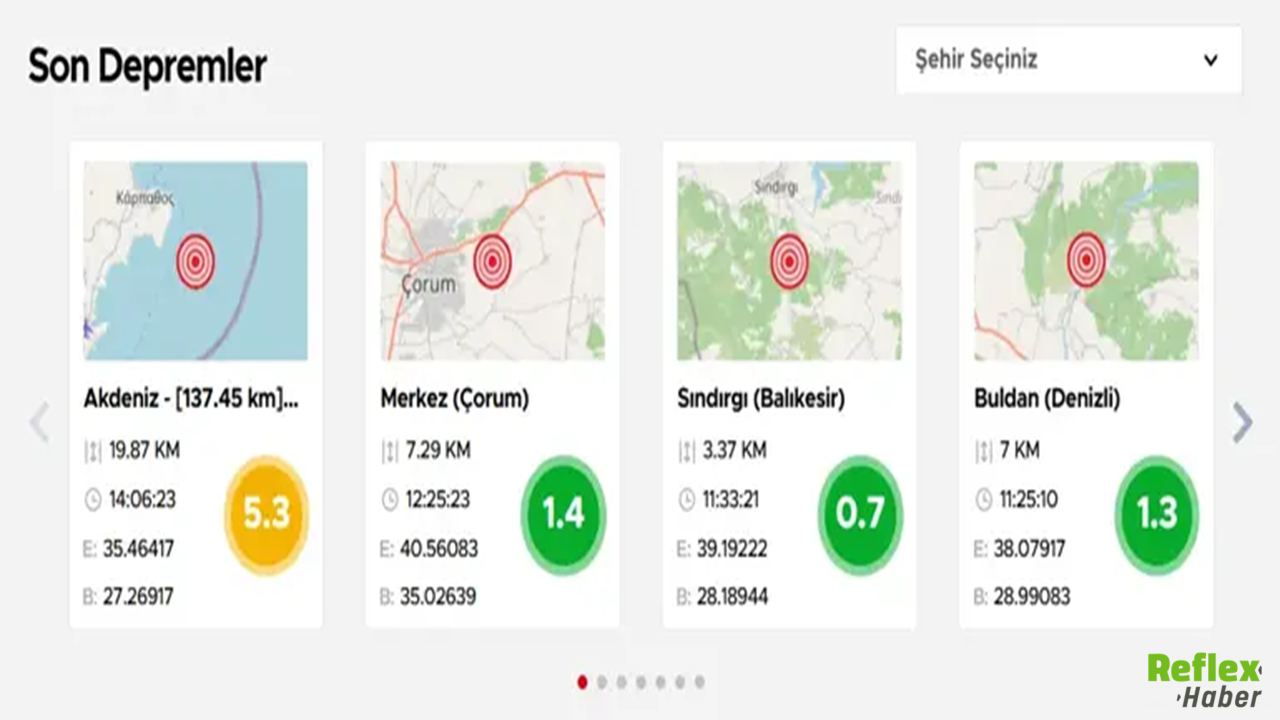Open the Şehir Seçiniz city dropdown

[1069, 60]
